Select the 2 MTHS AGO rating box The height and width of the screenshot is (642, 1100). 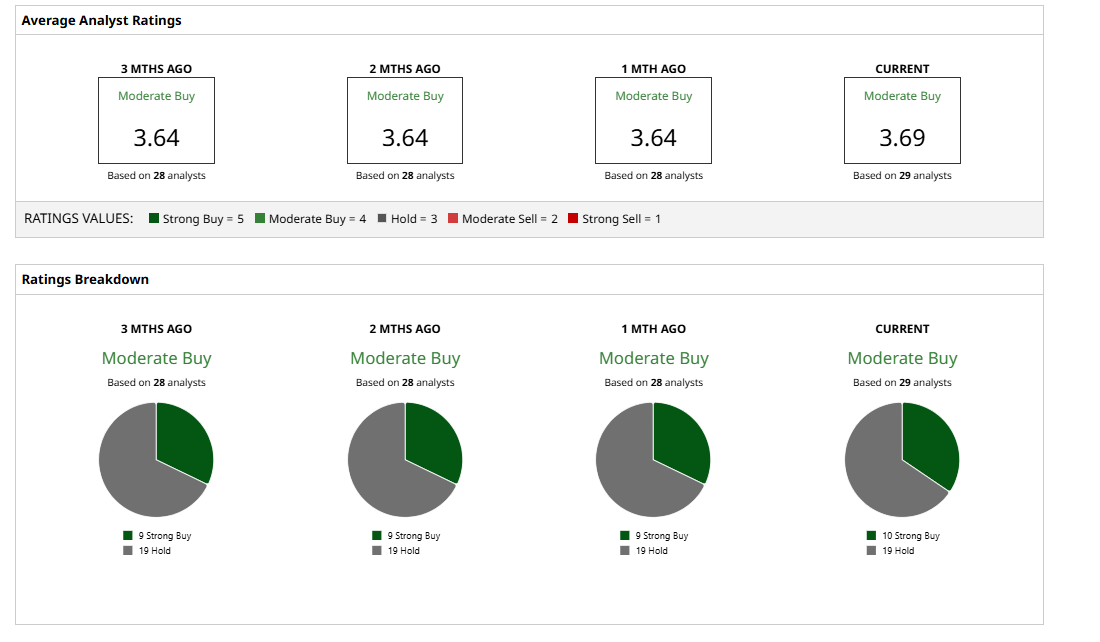[x=405, y=121]
